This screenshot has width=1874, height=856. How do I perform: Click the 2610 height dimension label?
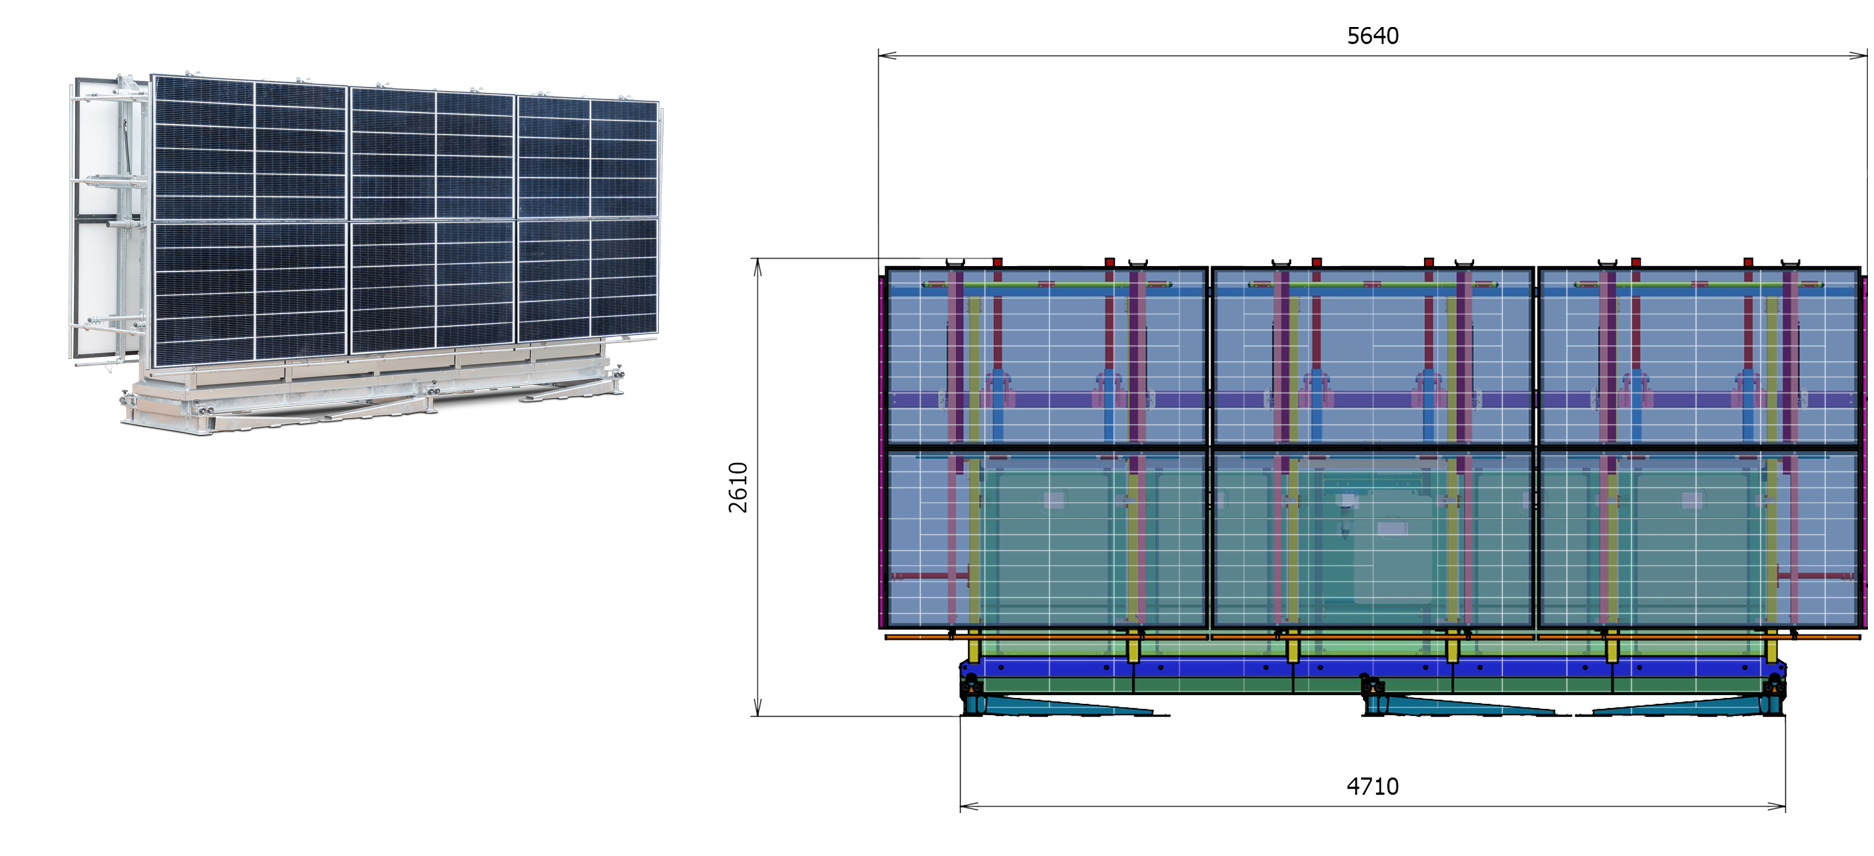pos(738,487)
